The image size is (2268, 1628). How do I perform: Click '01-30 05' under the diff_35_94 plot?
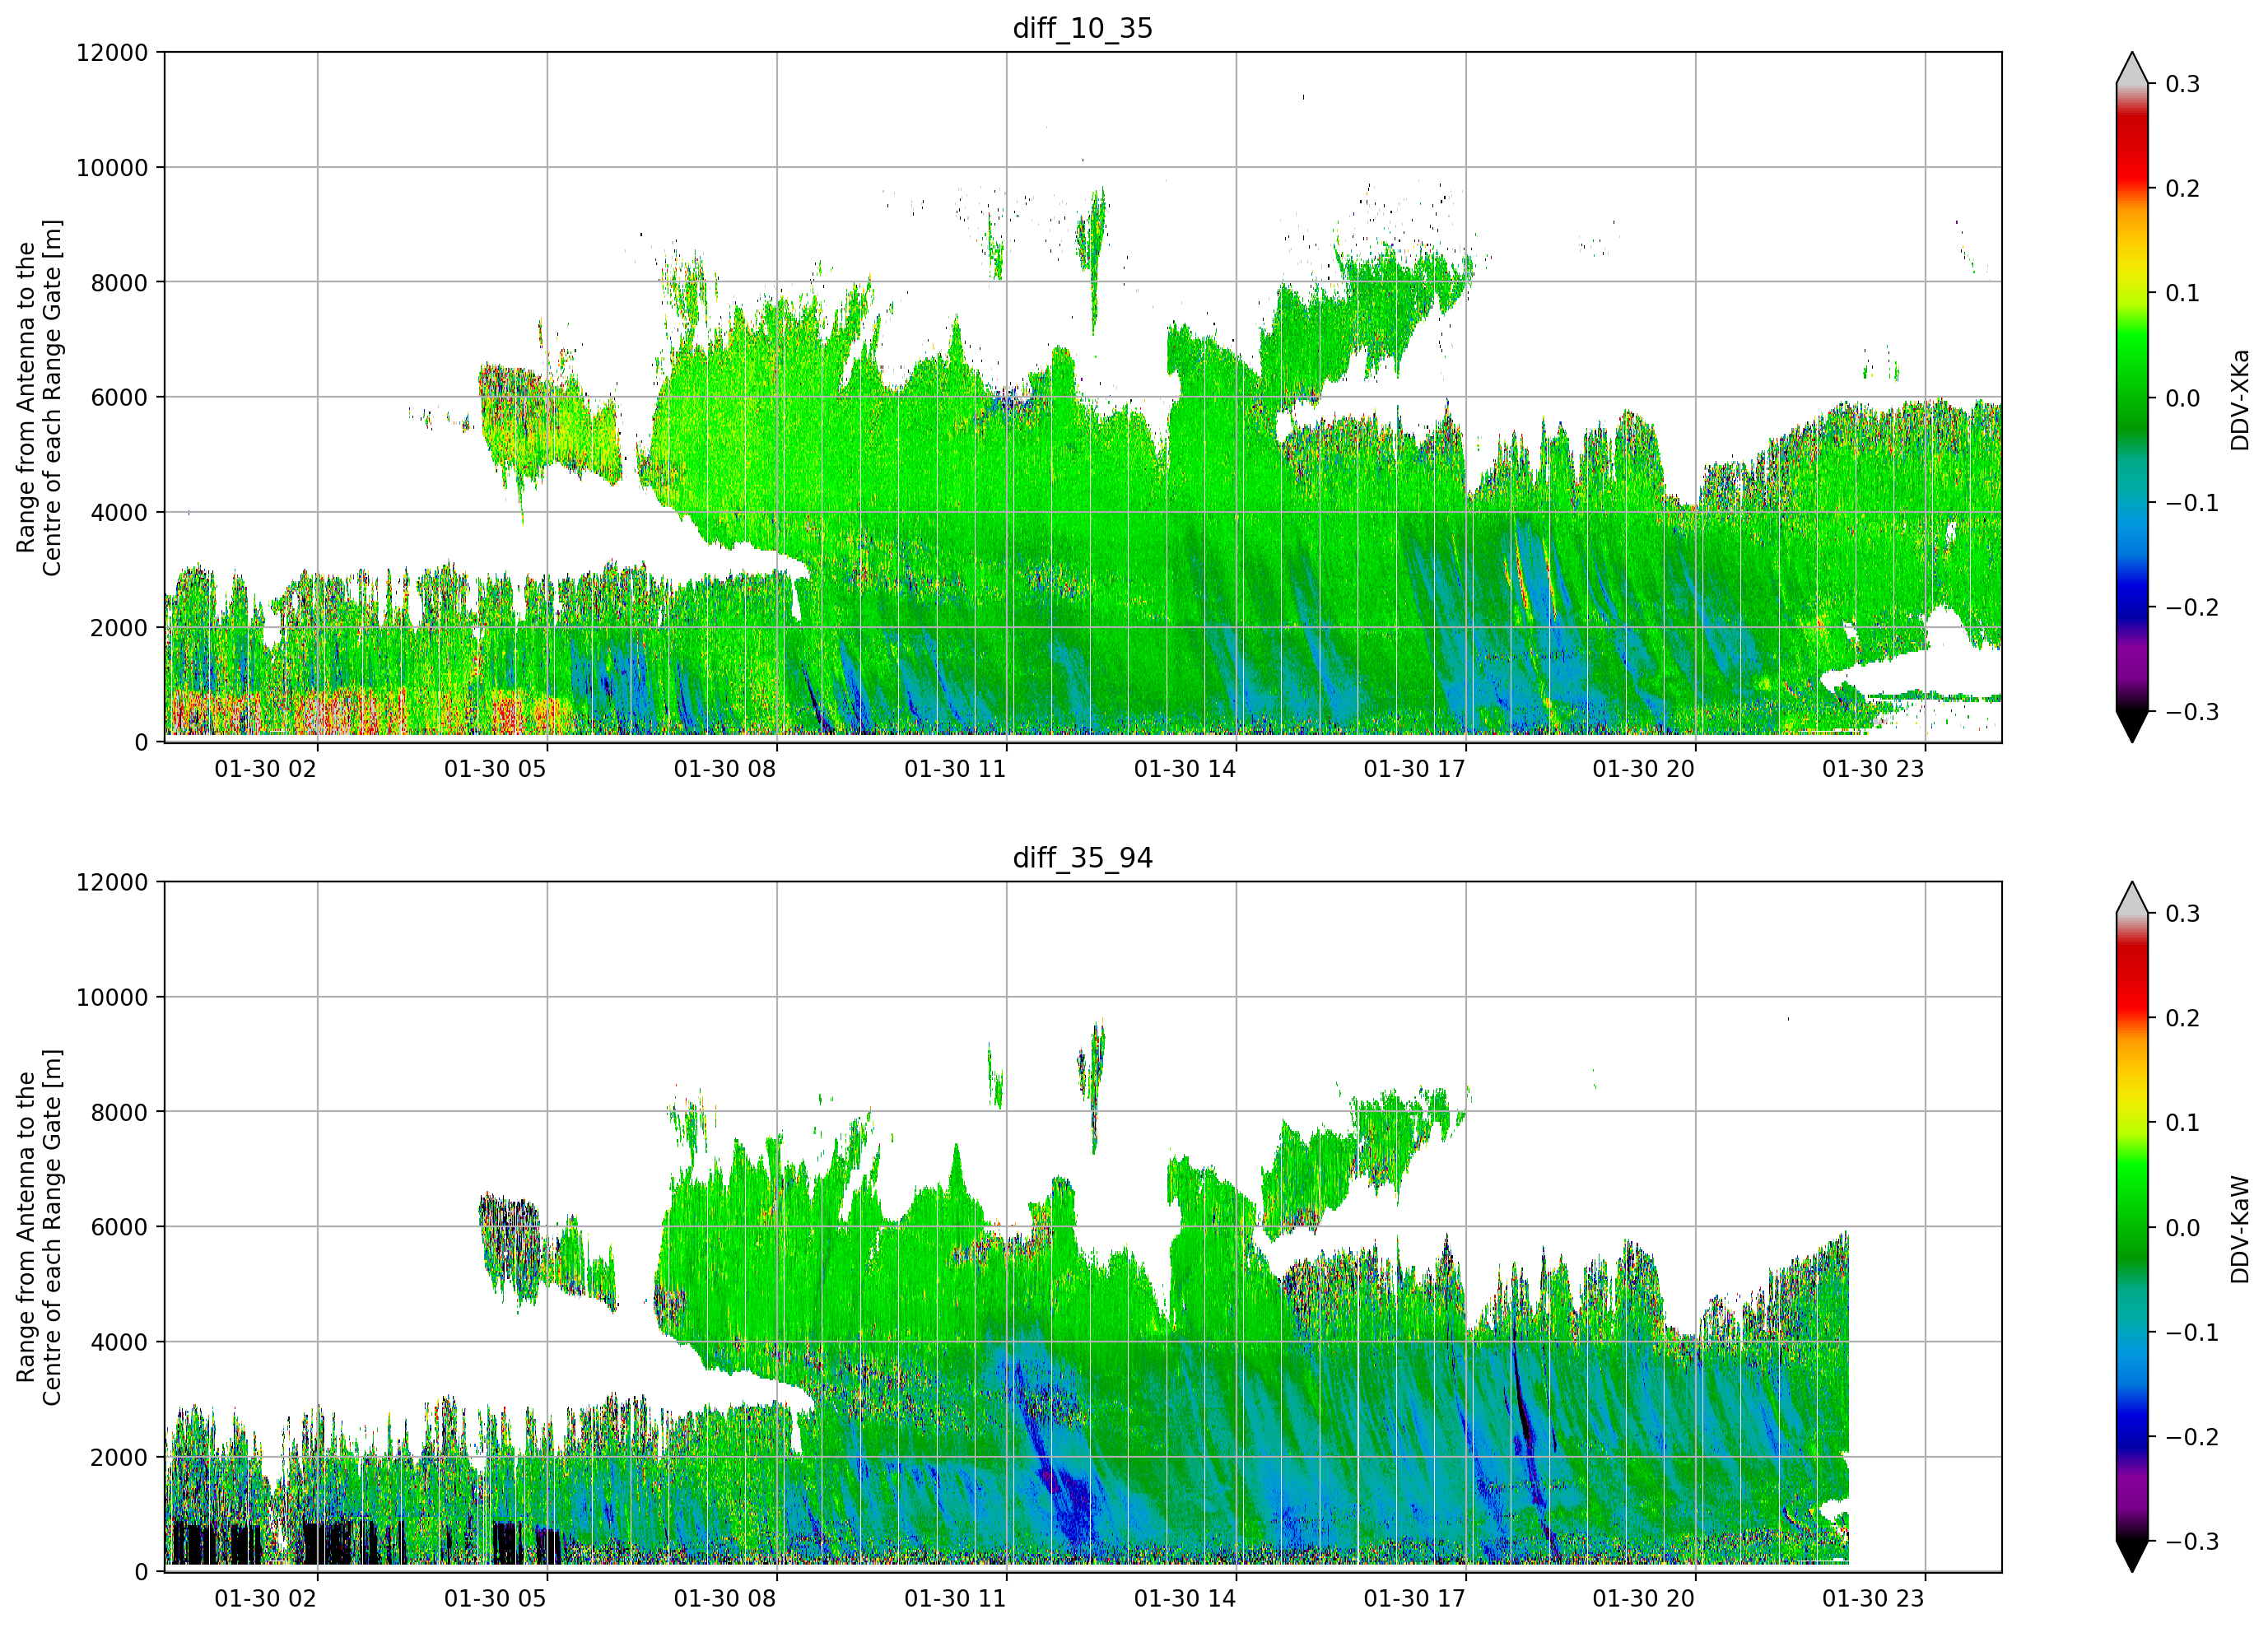tap(495, 1599)
